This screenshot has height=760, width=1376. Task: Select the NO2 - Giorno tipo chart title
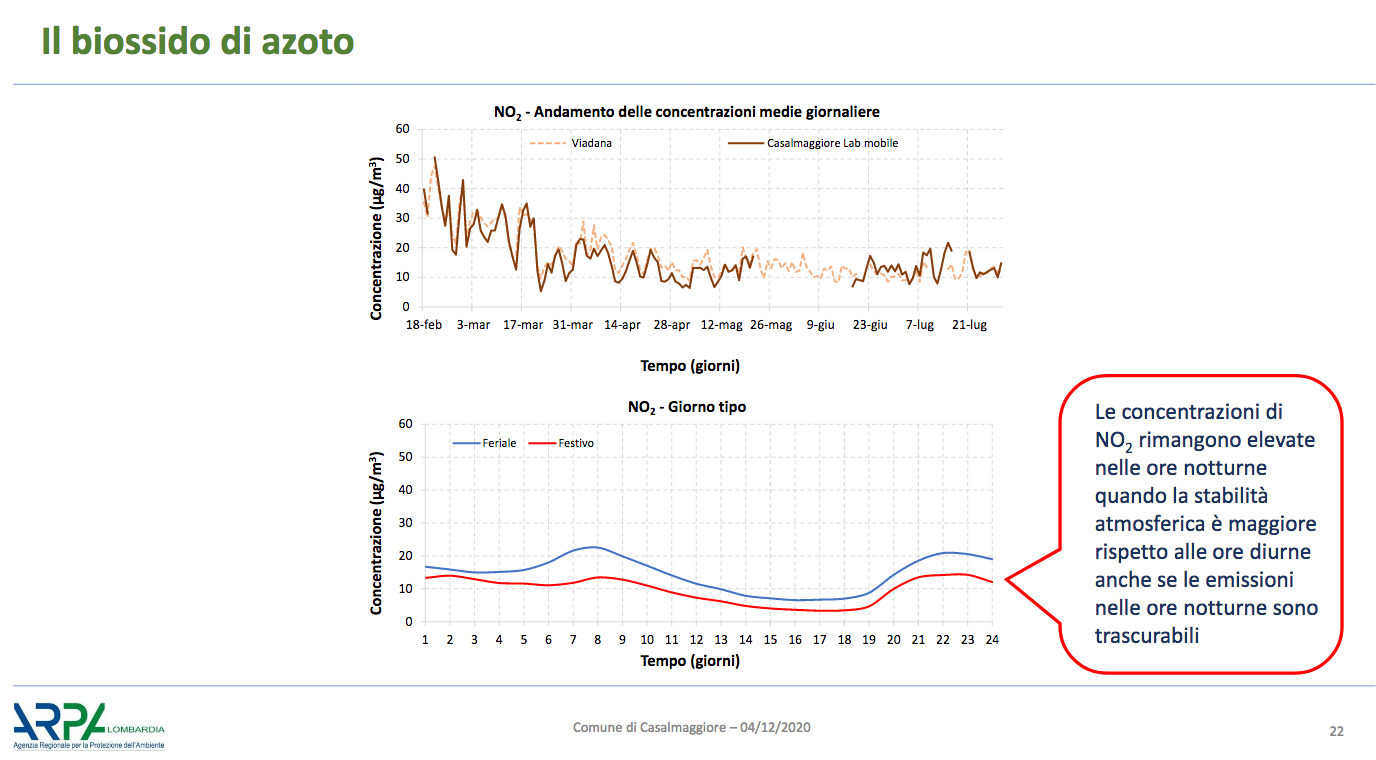(687, 407)
